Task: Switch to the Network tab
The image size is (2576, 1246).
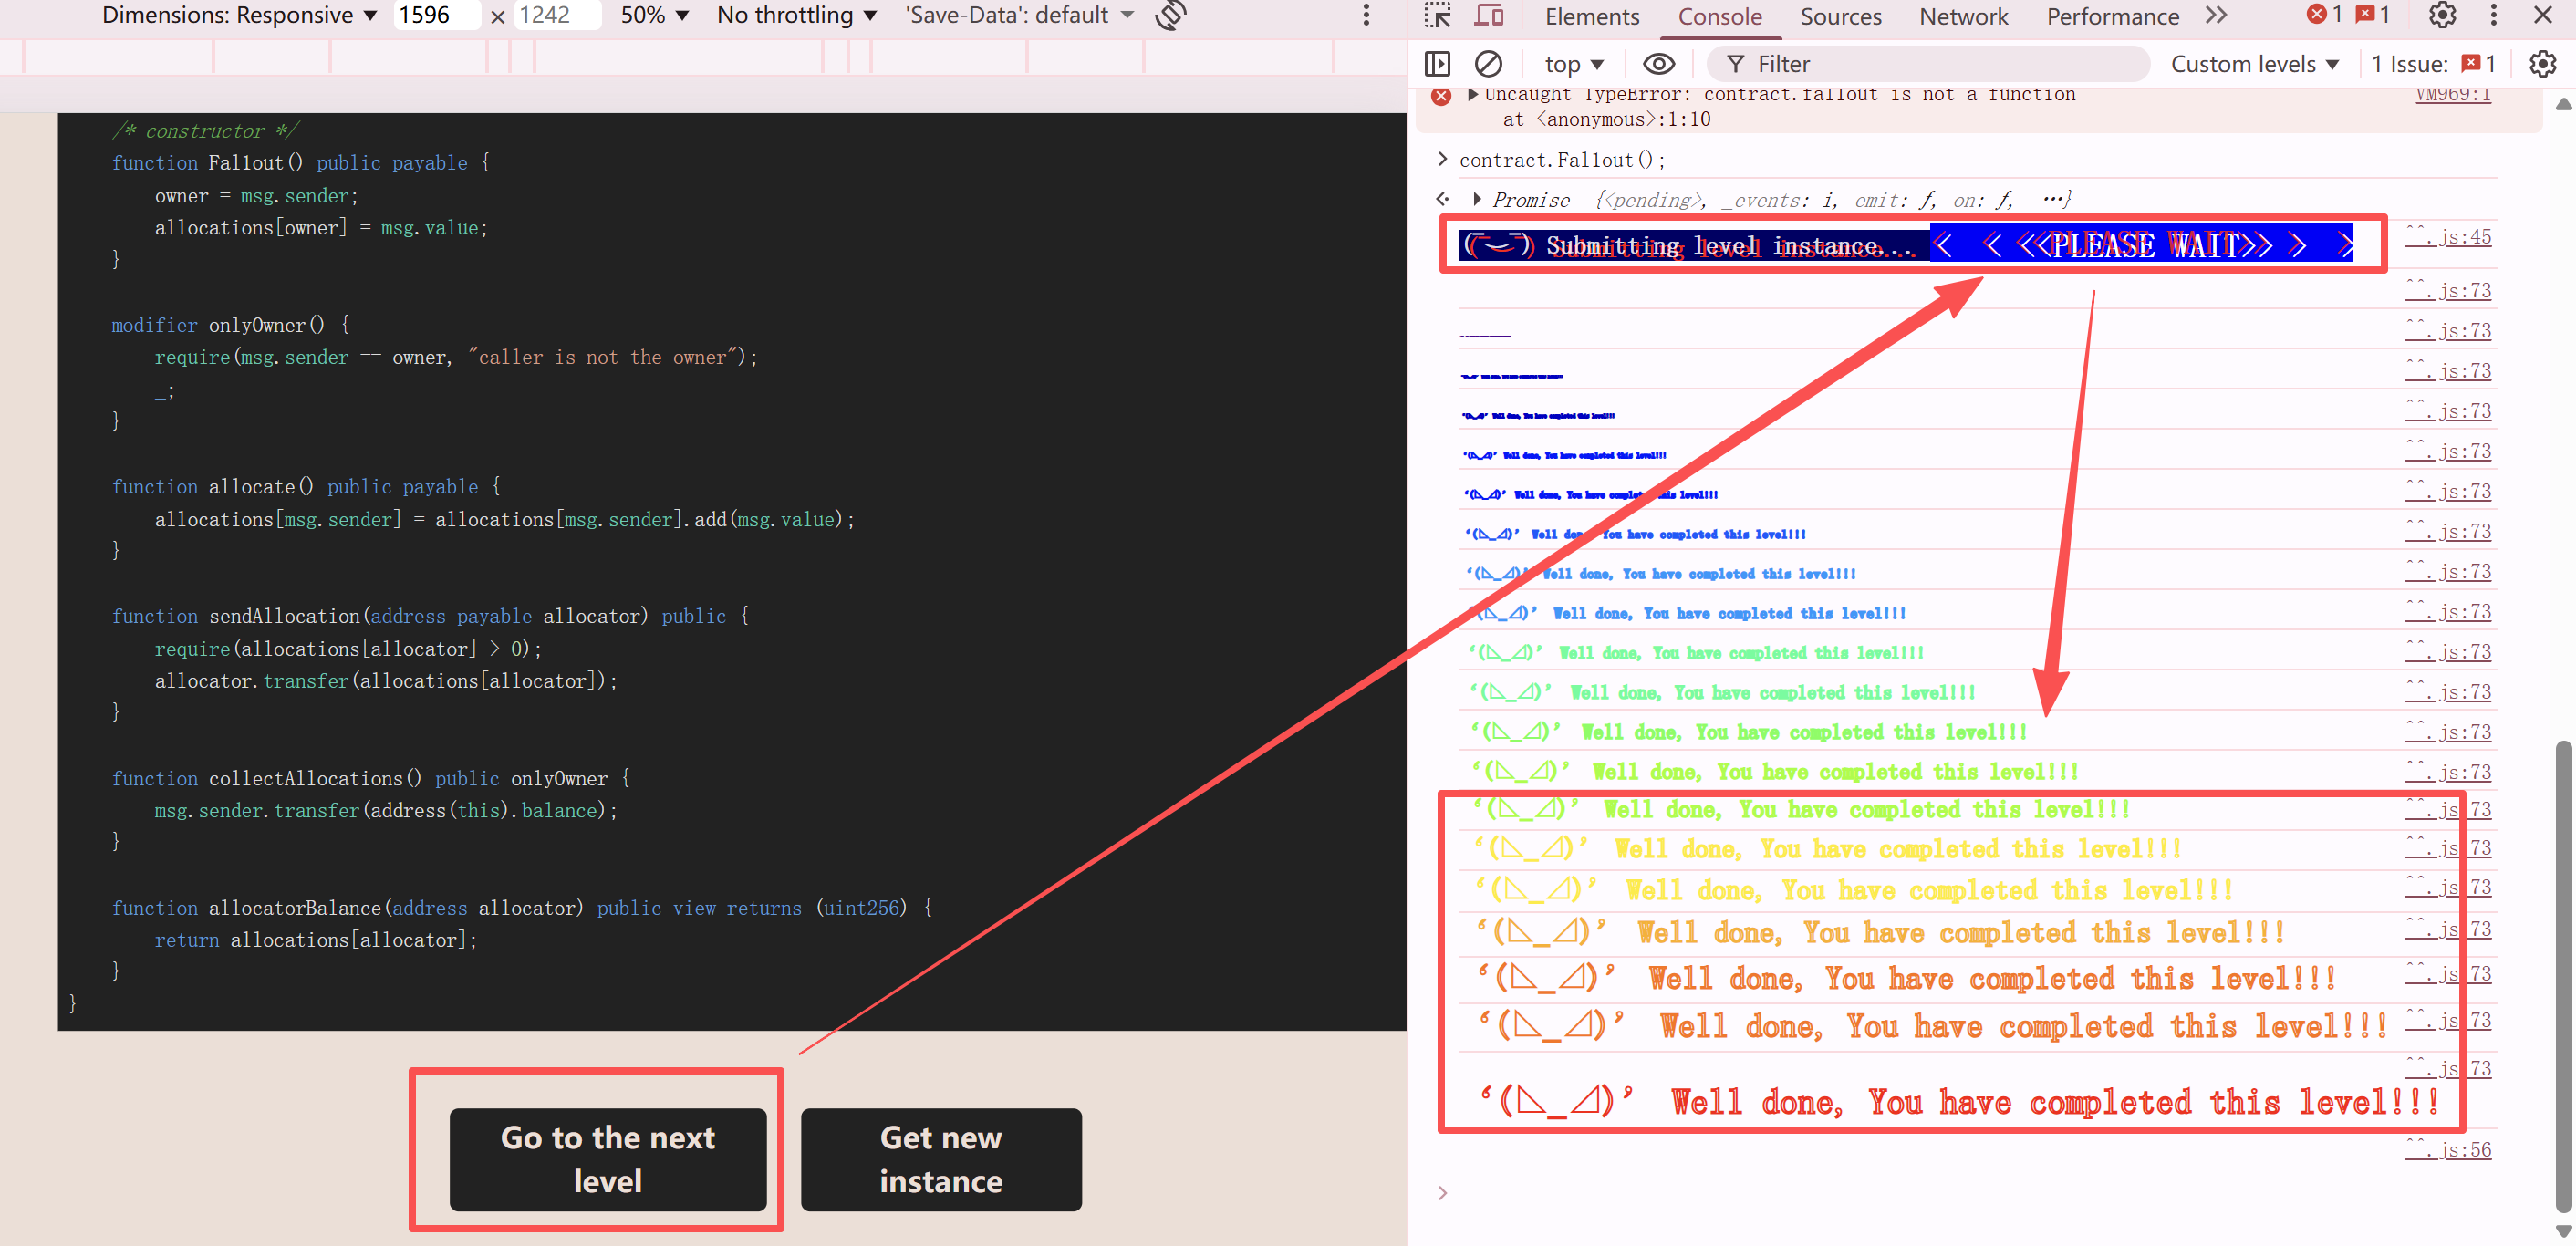Action: [x=1963, y=16]
